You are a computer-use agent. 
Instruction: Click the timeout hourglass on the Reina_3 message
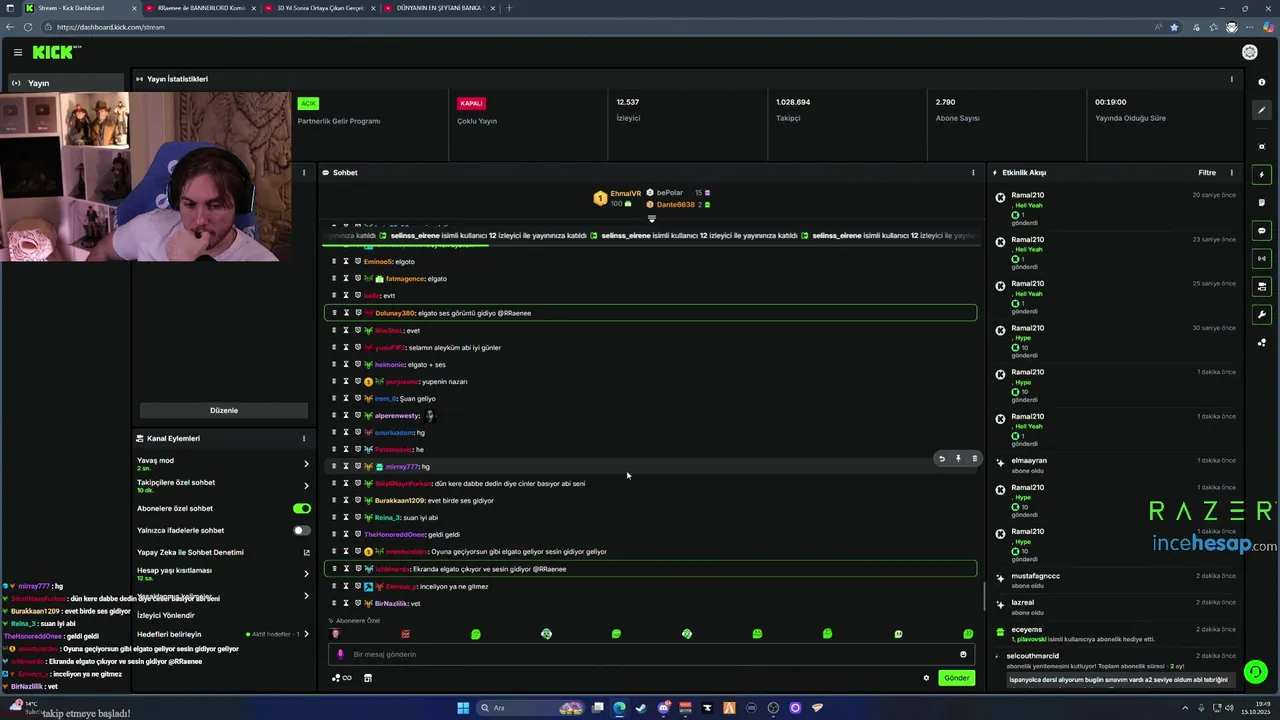346,518
